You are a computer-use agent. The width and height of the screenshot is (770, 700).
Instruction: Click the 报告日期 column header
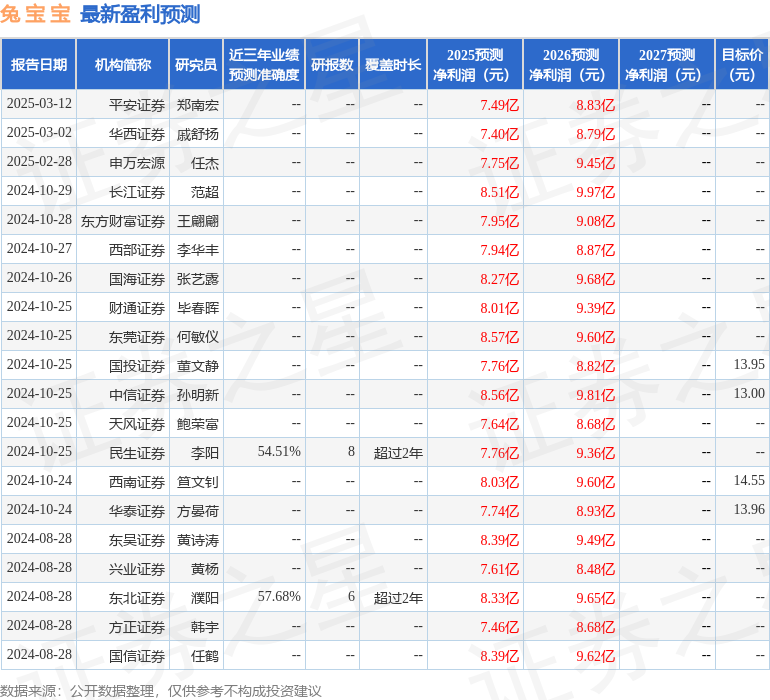coord(39,65)
